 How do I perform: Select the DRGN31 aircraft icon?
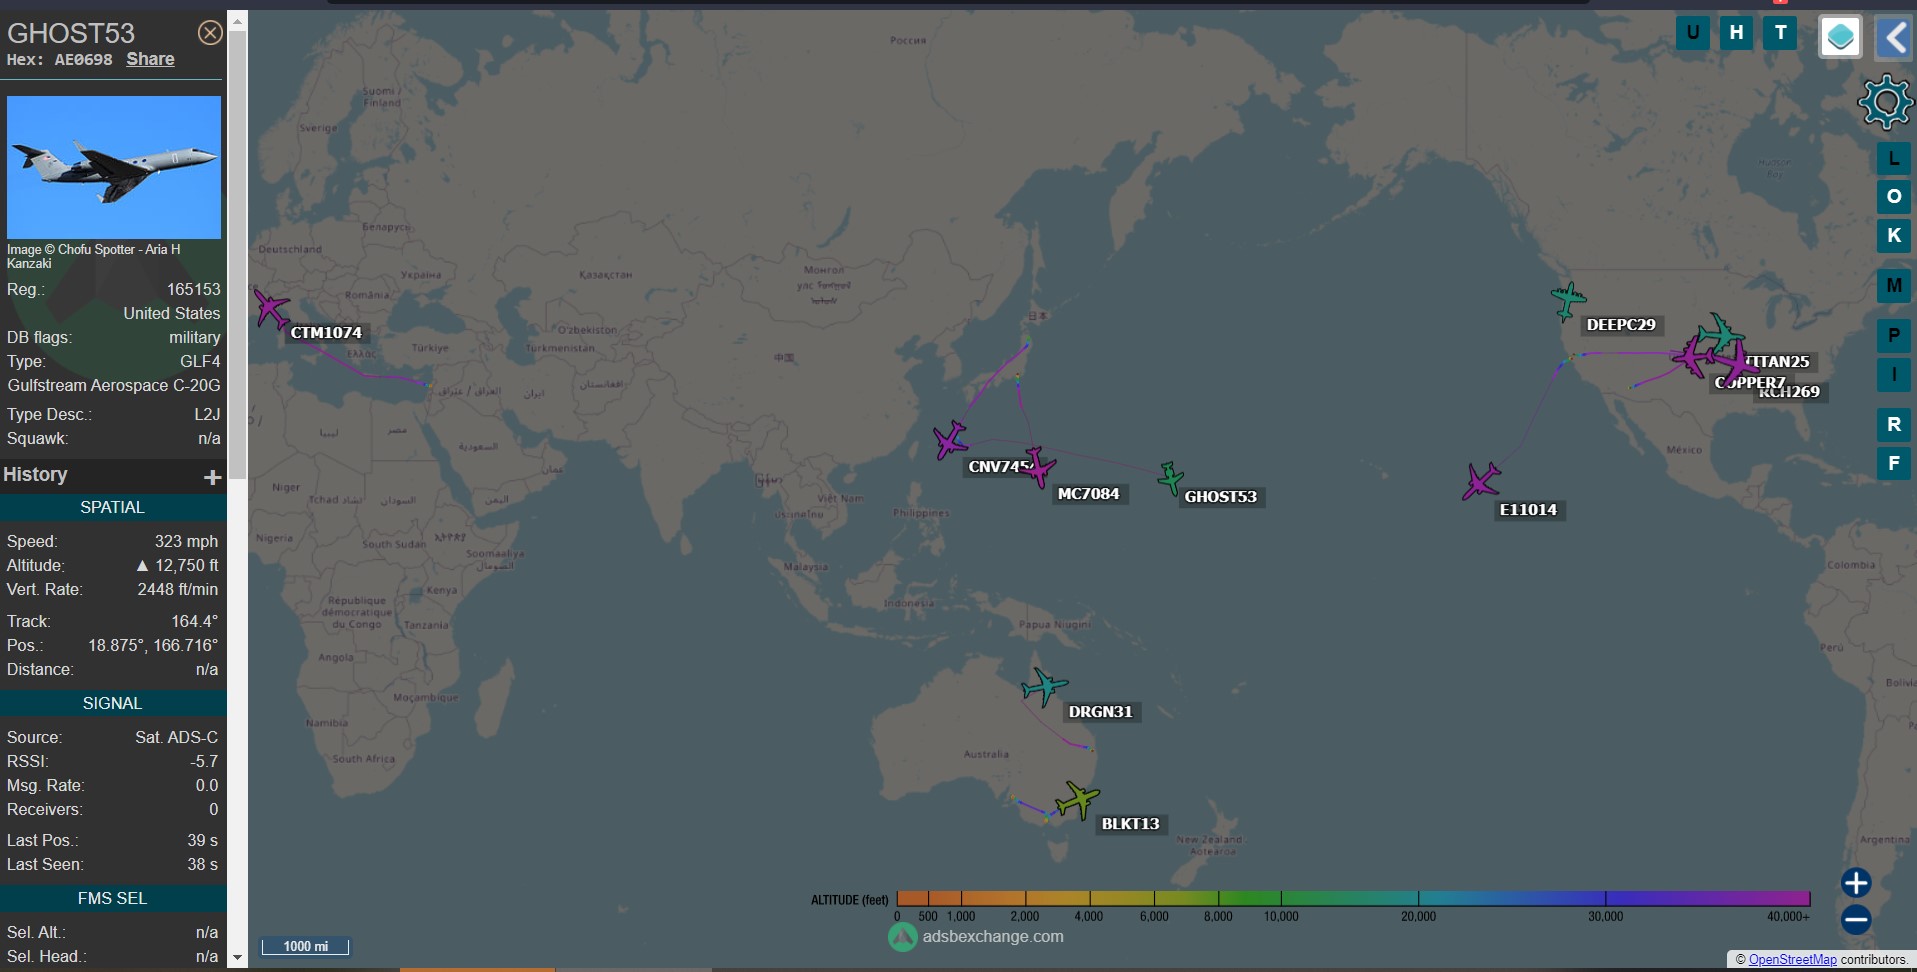[x=1045, y=687]
